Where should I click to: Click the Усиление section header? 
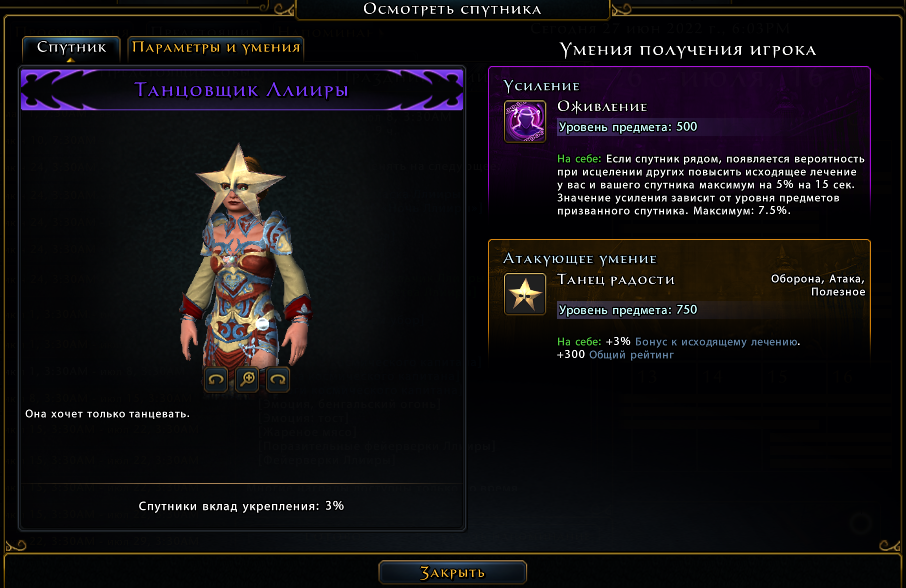(541, 86)
